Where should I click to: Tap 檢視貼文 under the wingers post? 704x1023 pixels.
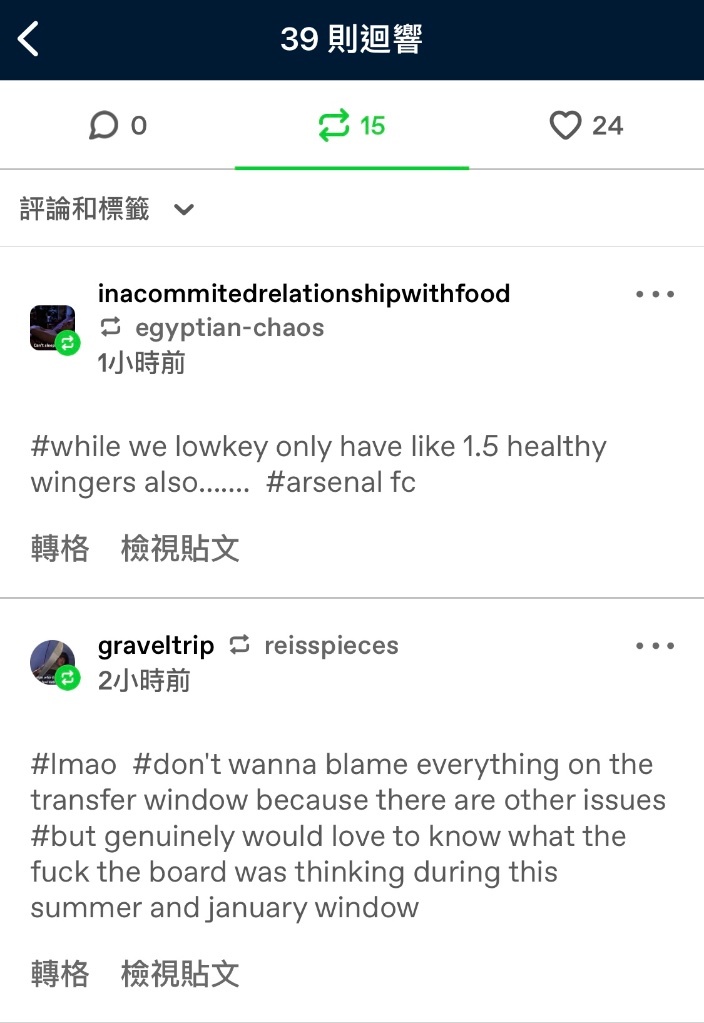pos(180,548)
